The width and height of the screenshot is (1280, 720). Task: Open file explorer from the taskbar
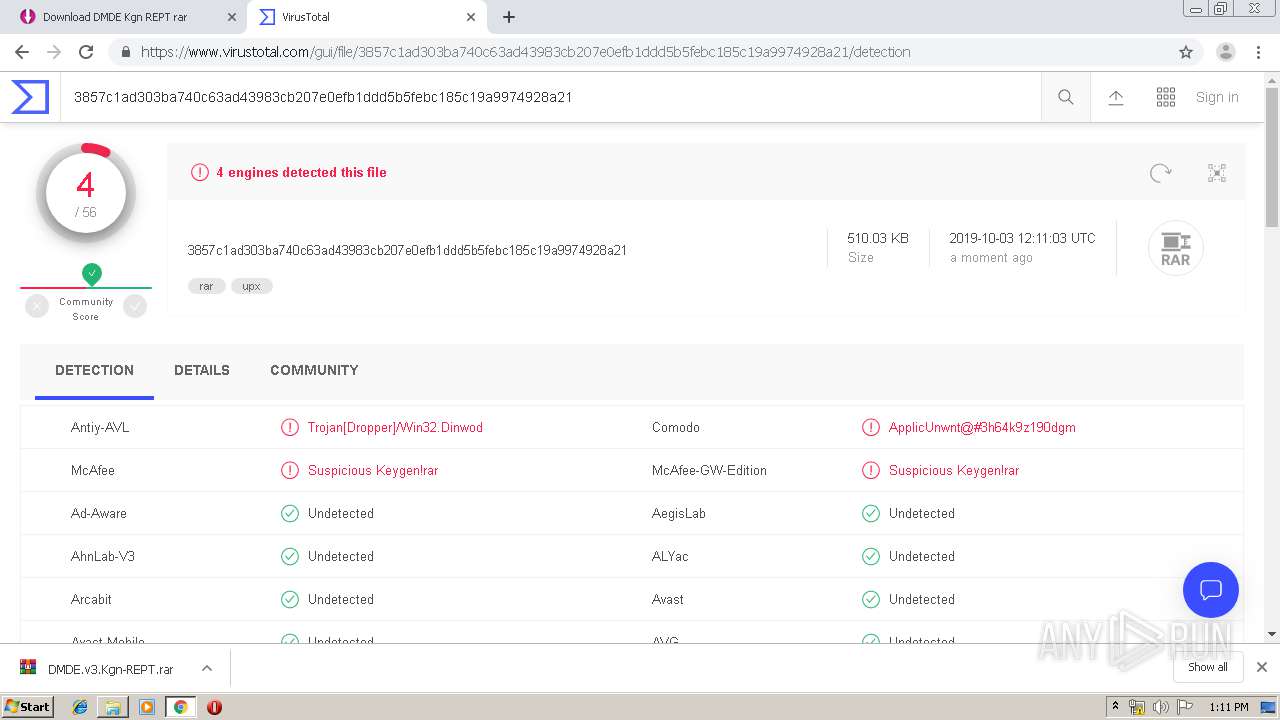click(x=113, y=707)
